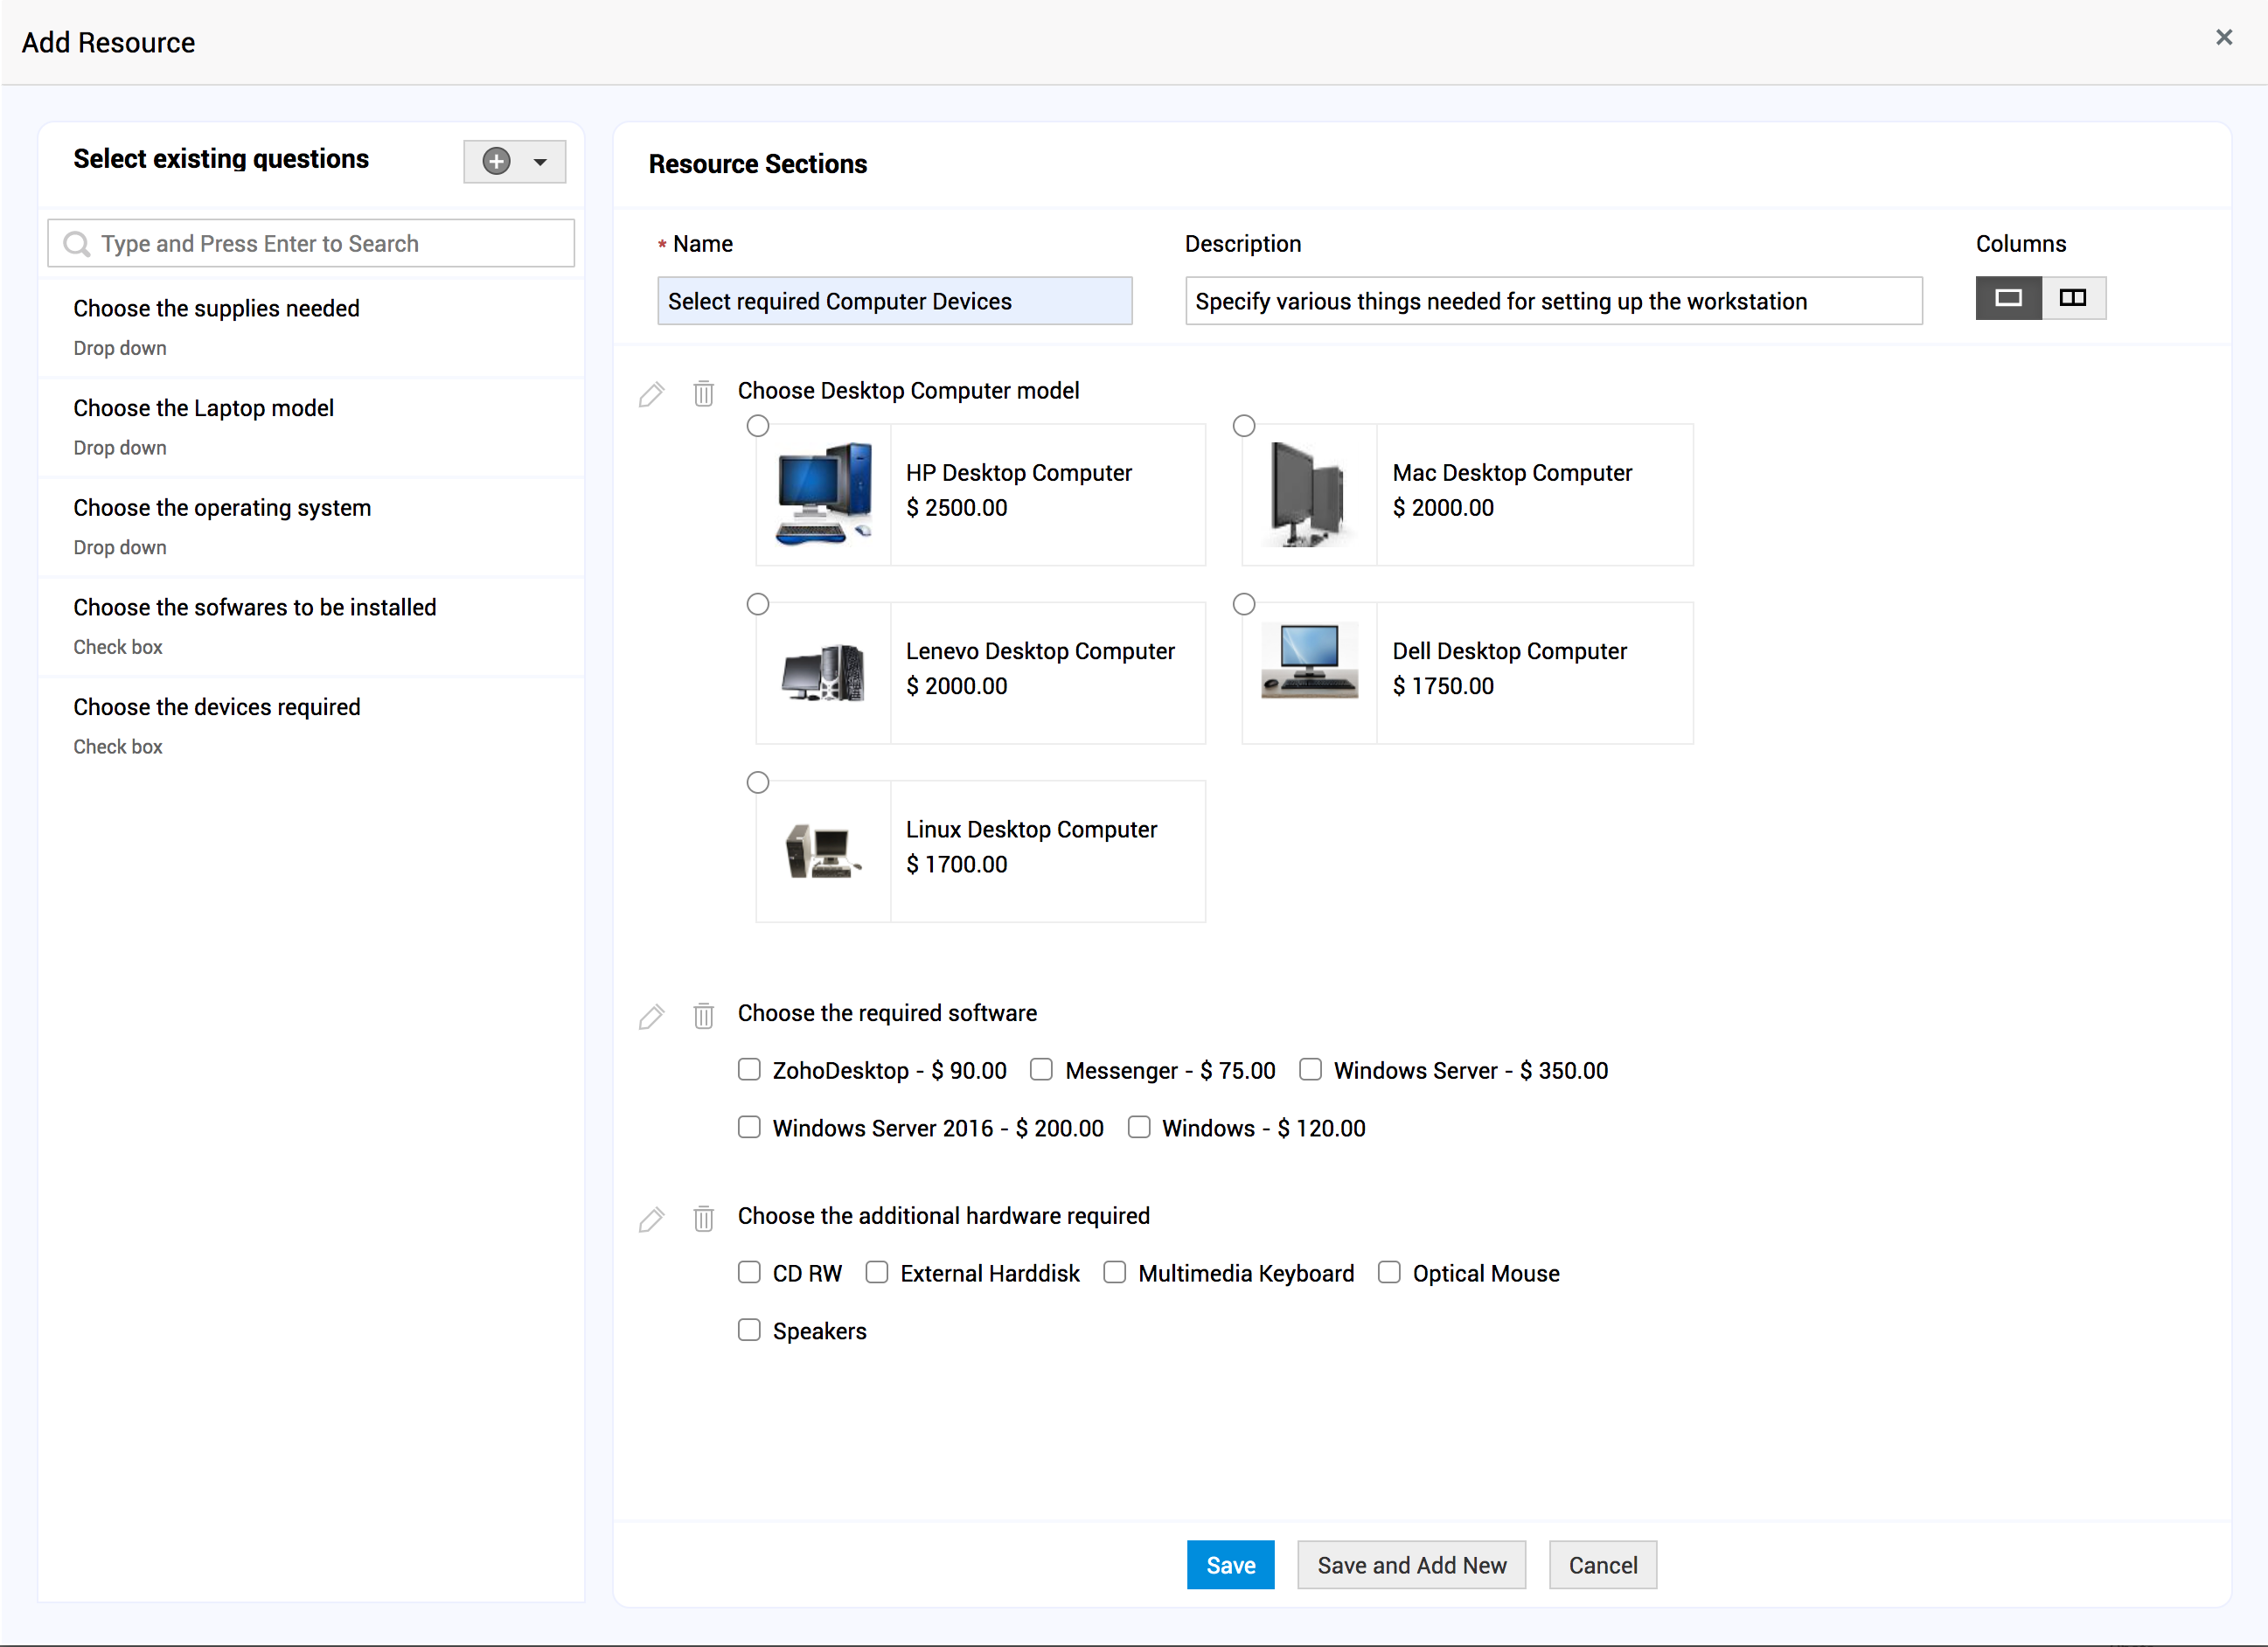The width and height of the screenshot is (2268, 1647).
Task: Enable the External Harddisk checkbox
Action: [877, 1272]
